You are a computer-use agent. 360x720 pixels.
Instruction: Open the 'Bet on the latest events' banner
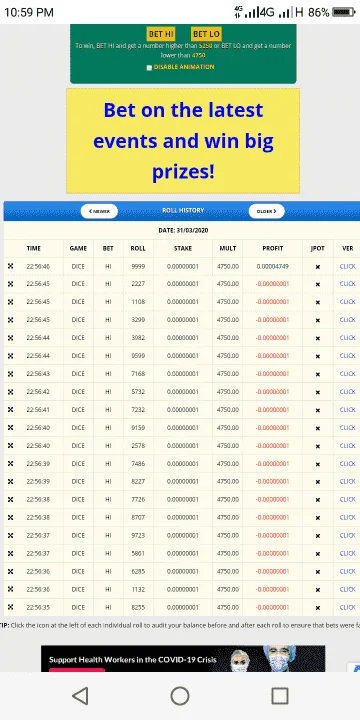(x=183, y=141)
